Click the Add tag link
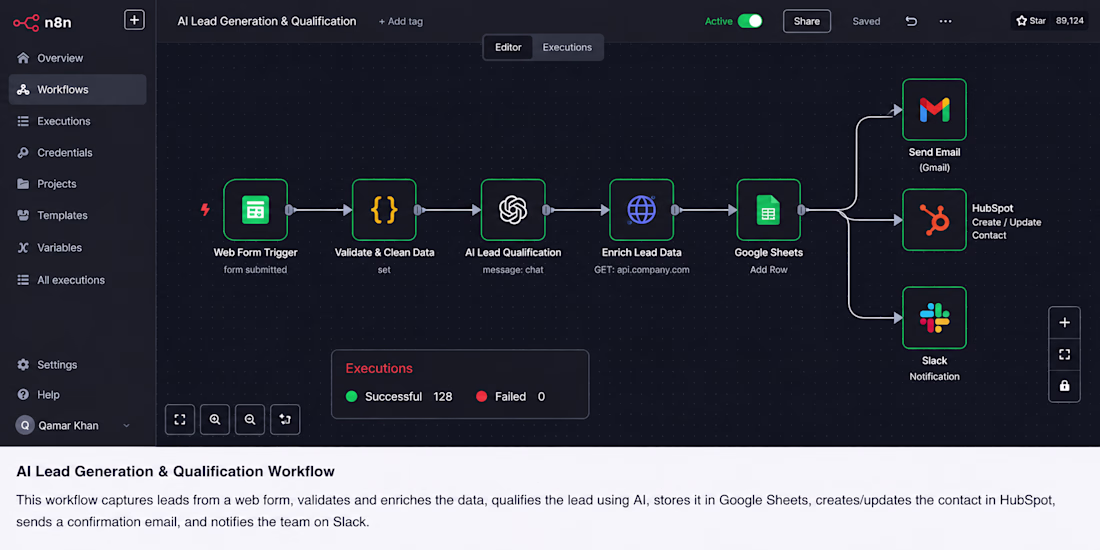This screenshot has height=550, width=1100. [x=401, y=21]
